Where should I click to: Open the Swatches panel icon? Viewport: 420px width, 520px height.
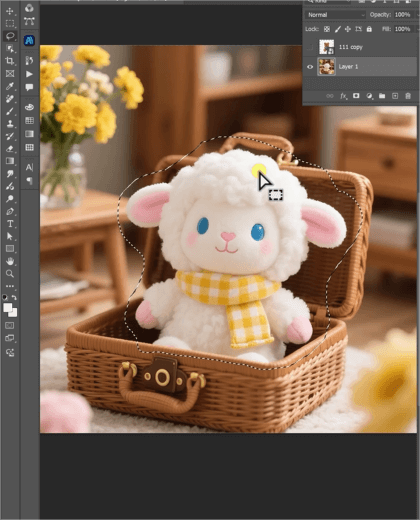point(29,120)
